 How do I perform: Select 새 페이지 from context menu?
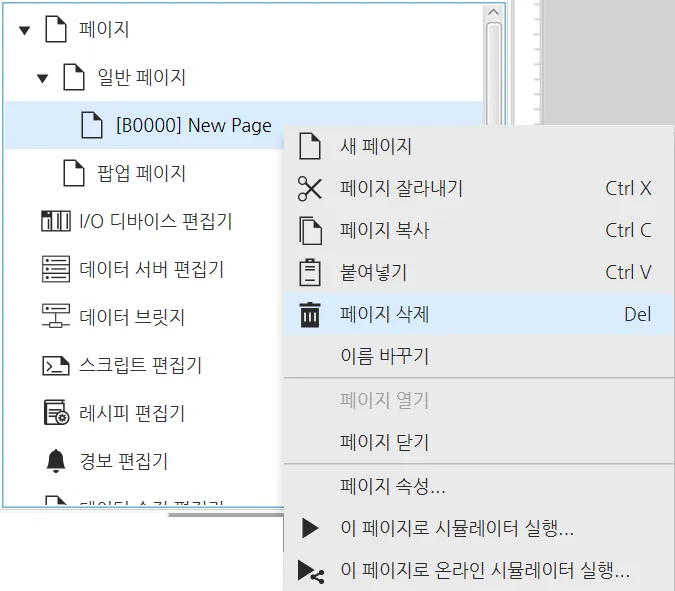tap(376, 146)
